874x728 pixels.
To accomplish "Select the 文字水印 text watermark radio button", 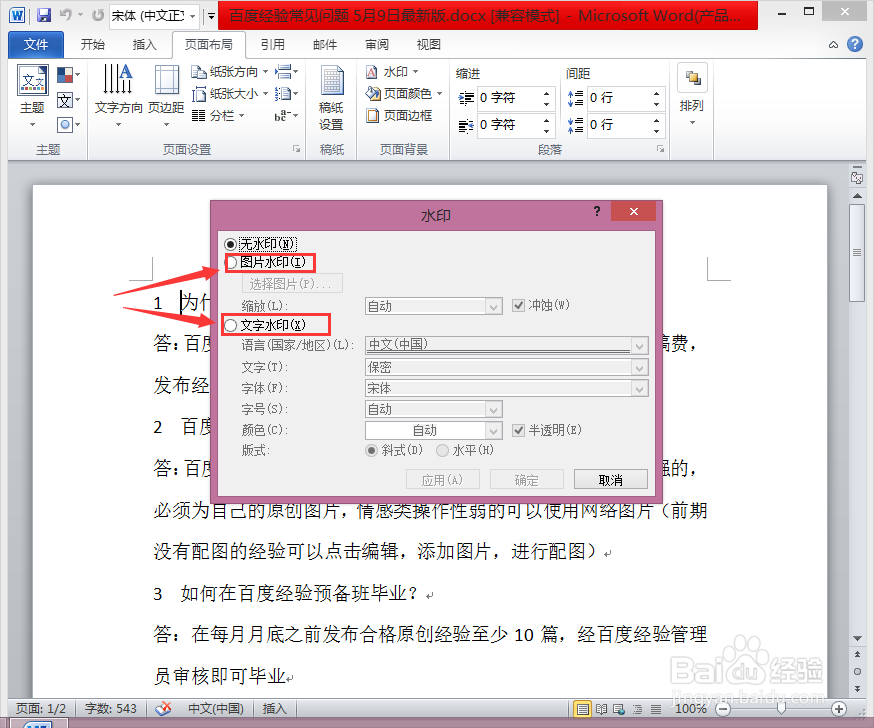I will pyautogui.click(x=231, y=324).
